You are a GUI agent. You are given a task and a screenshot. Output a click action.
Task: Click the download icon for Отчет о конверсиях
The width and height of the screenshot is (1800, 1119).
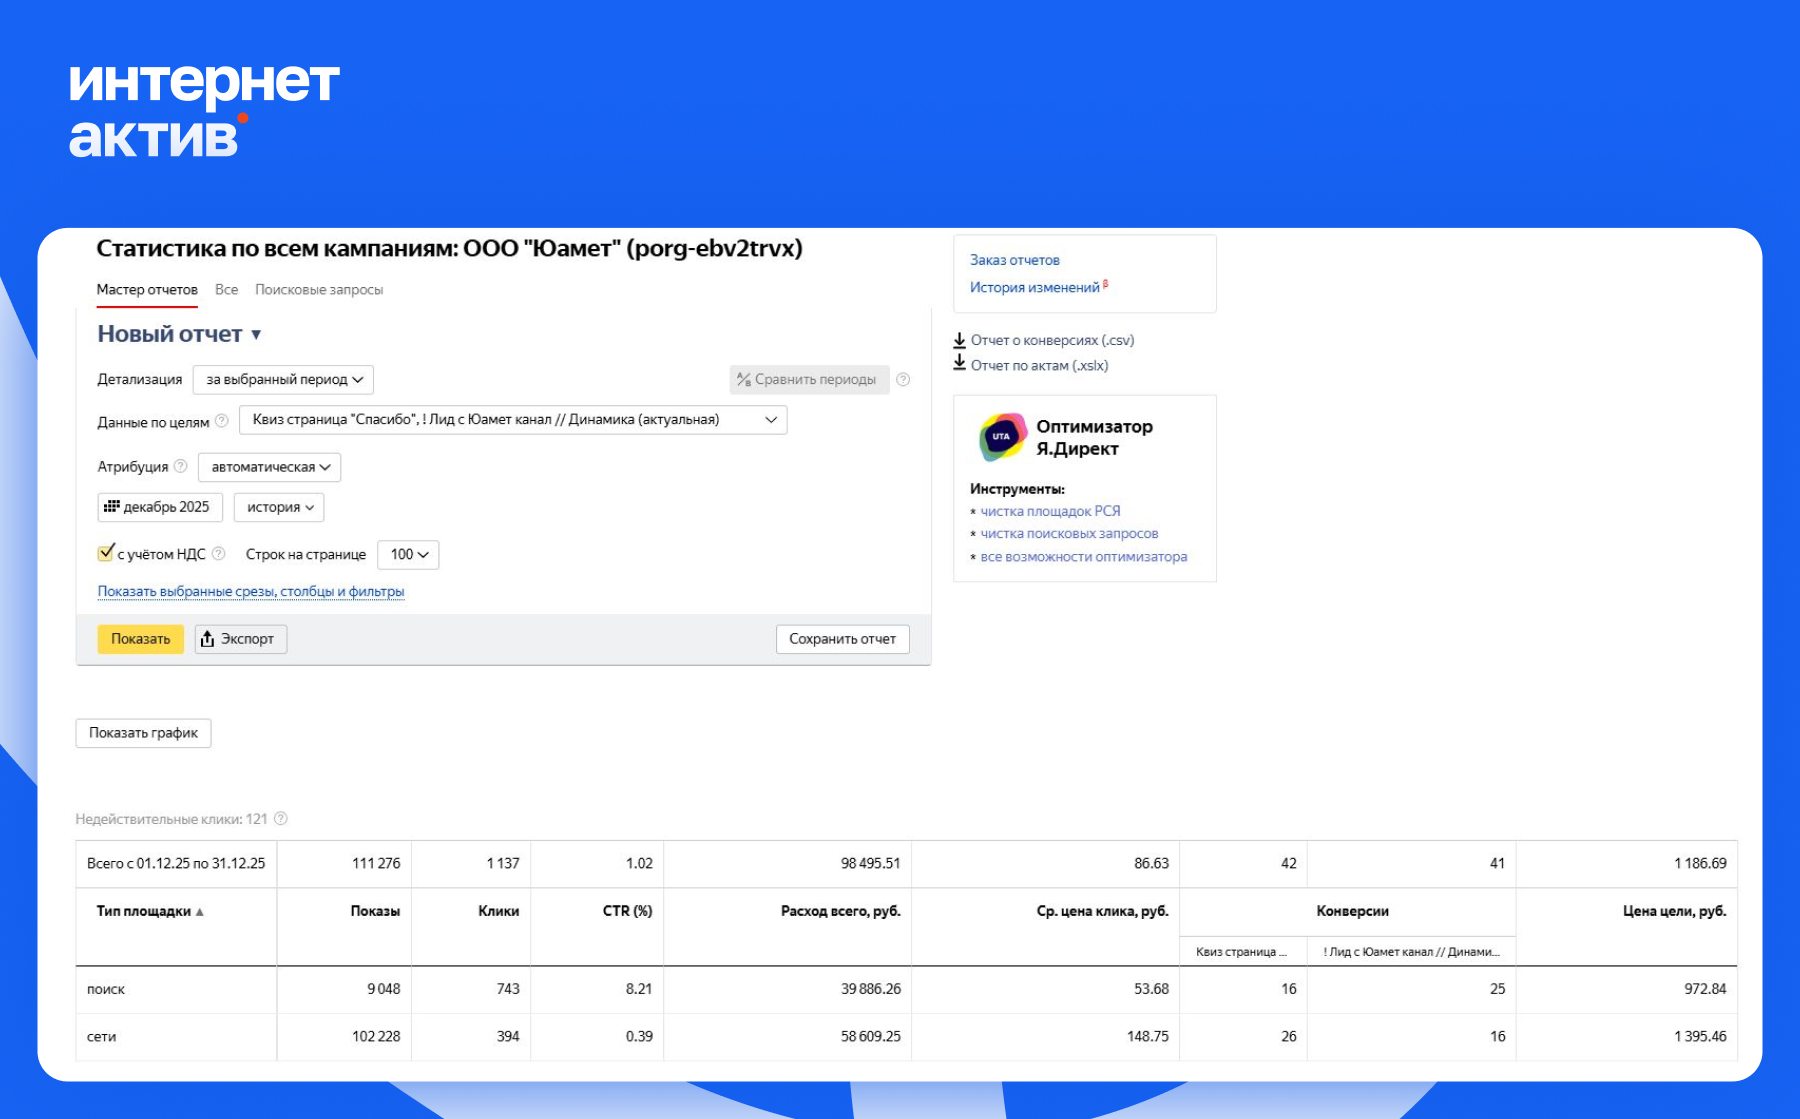pos(959,340)
